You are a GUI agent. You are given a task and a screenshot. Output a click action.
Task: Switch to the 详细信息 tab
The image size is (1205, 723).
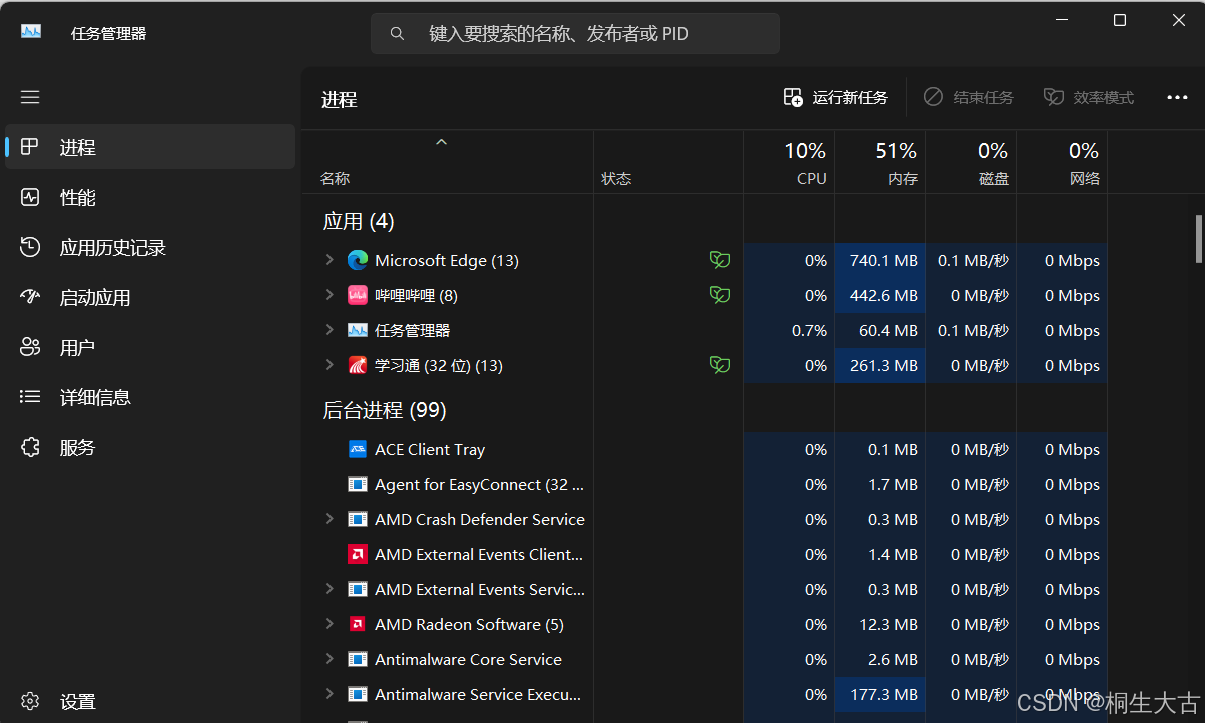(150, 397)
